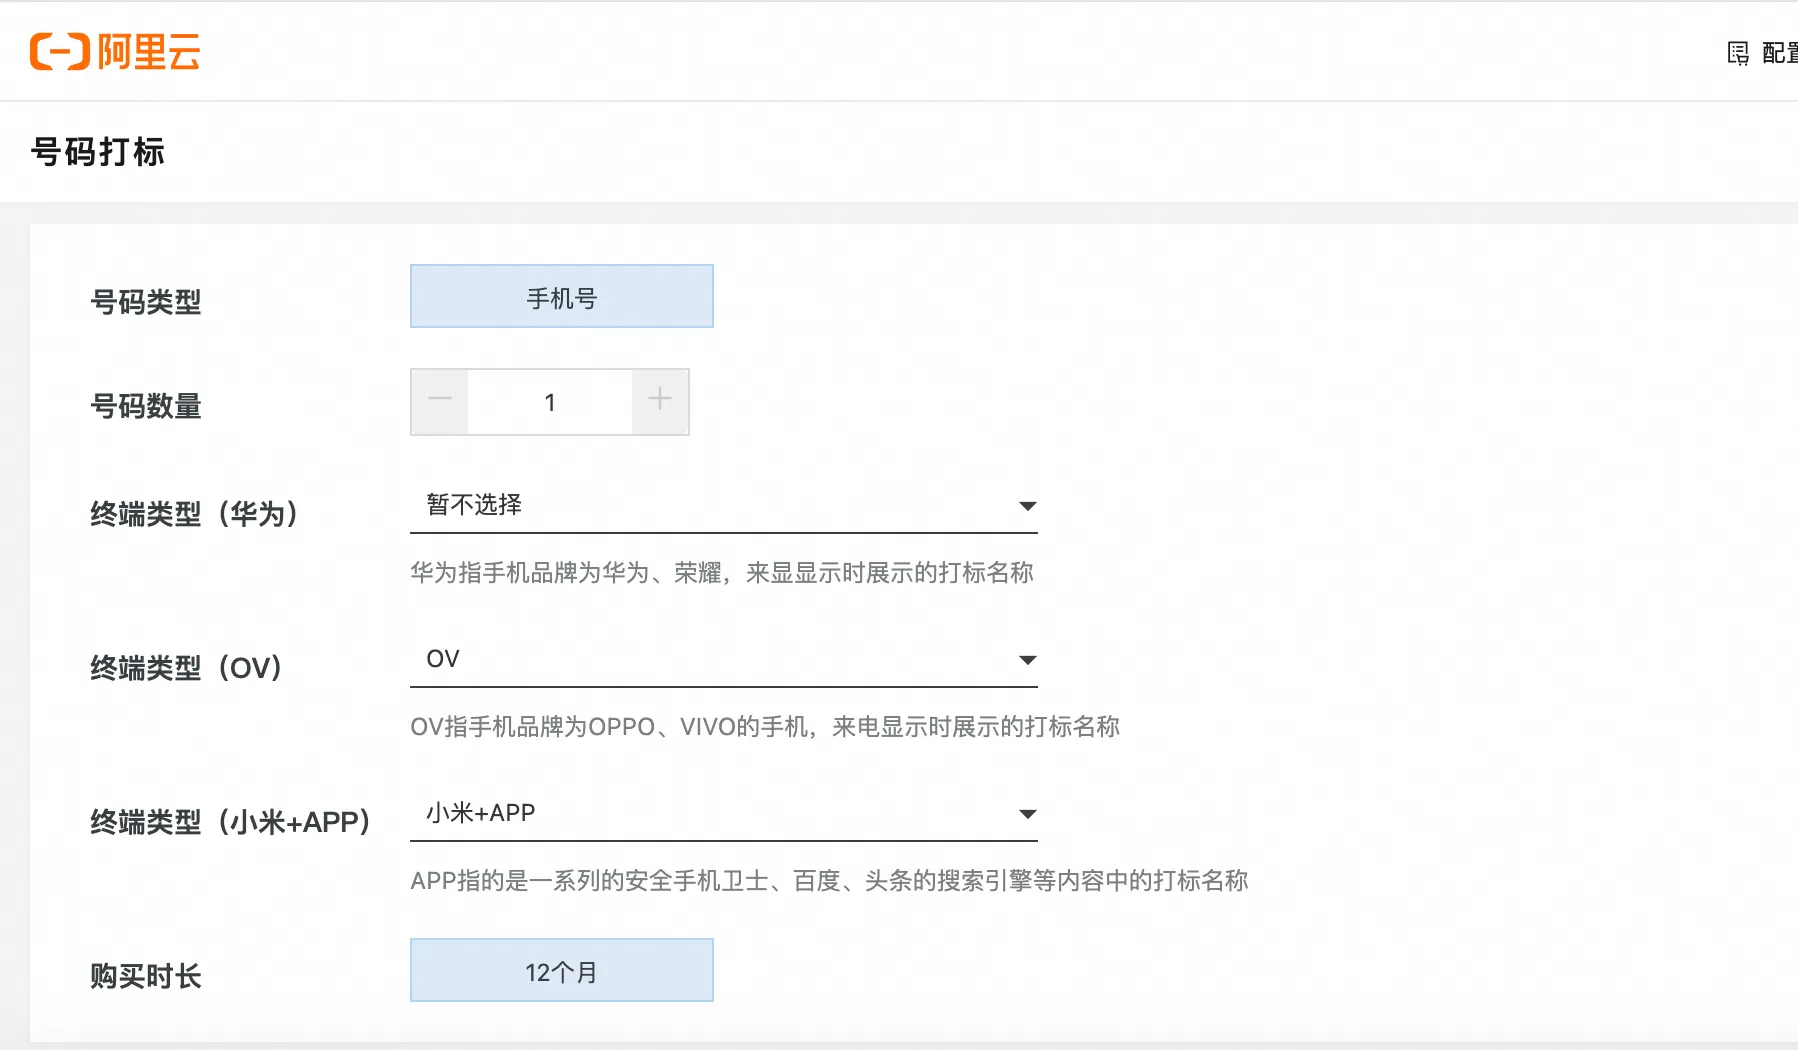The width and height of the screenshot is (1798, 1050).
Task: Click the 号码打标 page title
Action: (x=97, y=152)
